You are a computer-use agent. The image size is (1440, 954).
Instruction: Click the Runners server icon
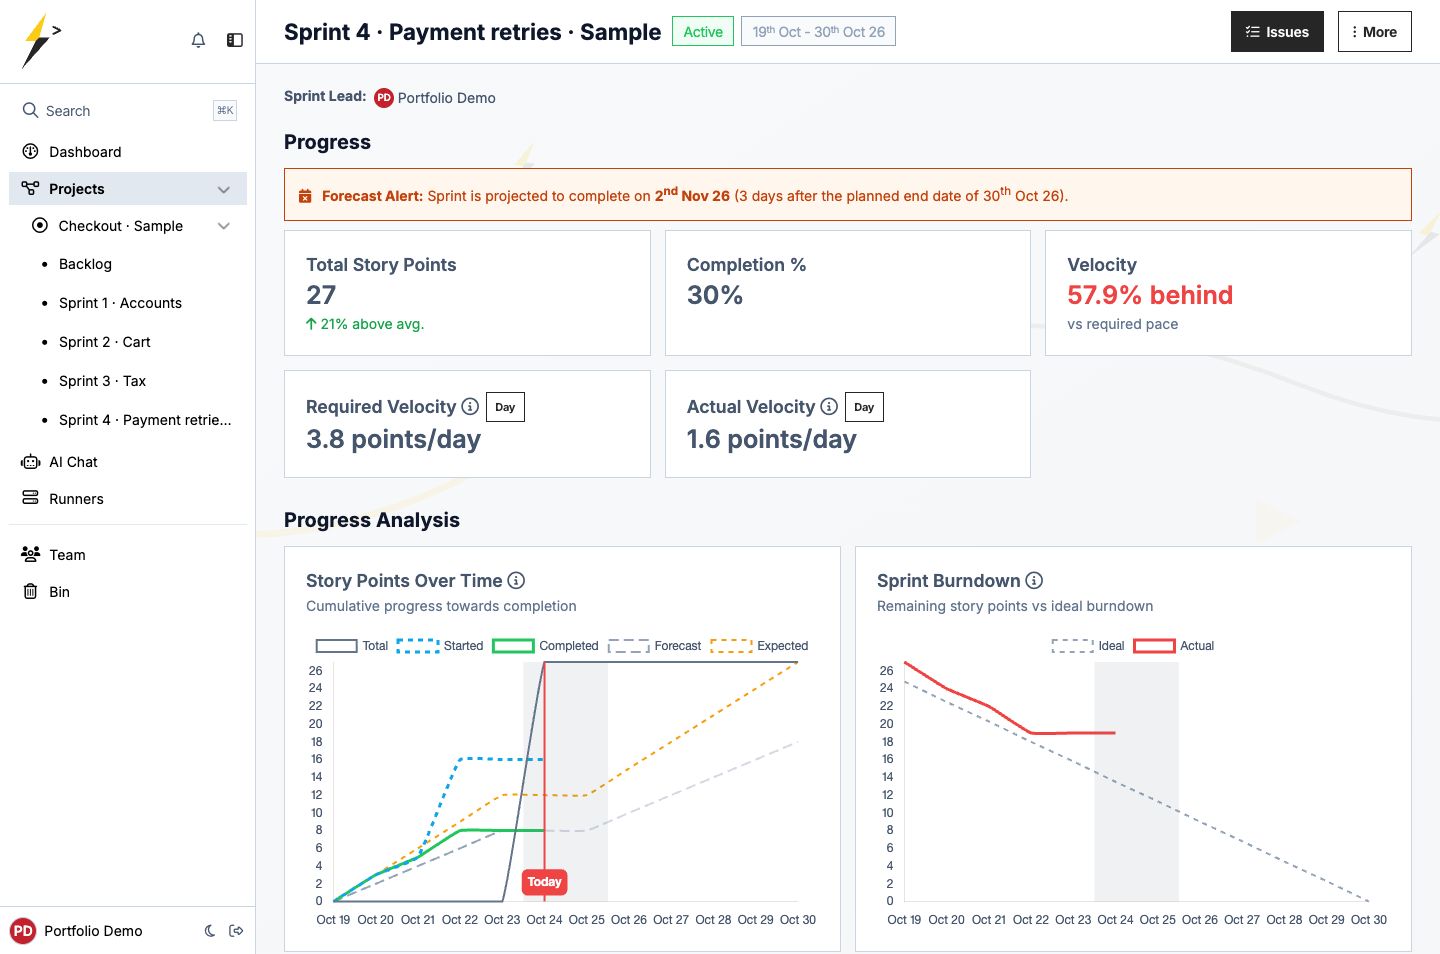(30, 498)
